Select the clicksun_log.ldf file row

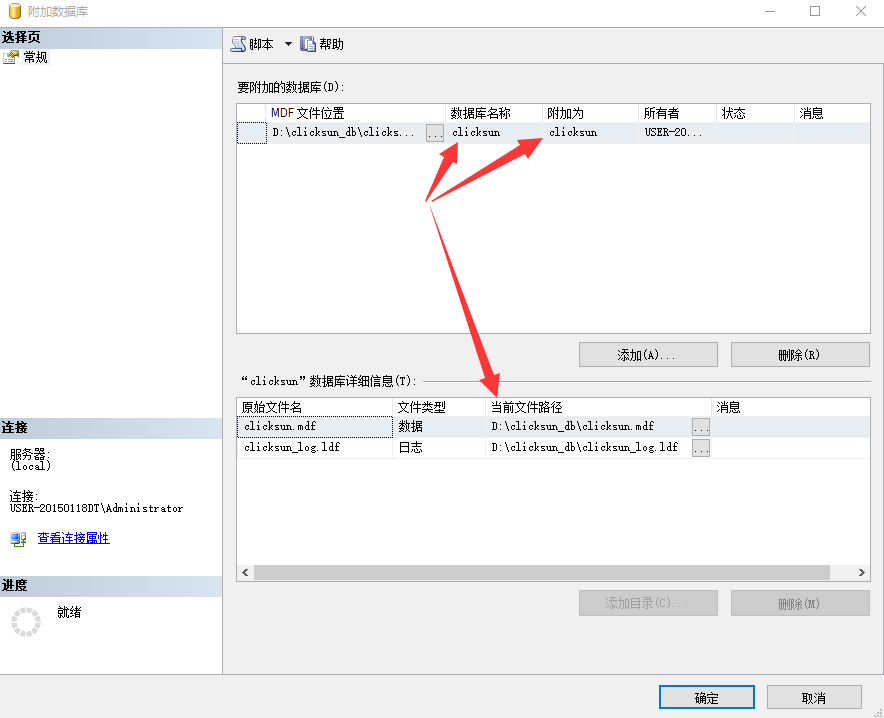tap(553, 447)
